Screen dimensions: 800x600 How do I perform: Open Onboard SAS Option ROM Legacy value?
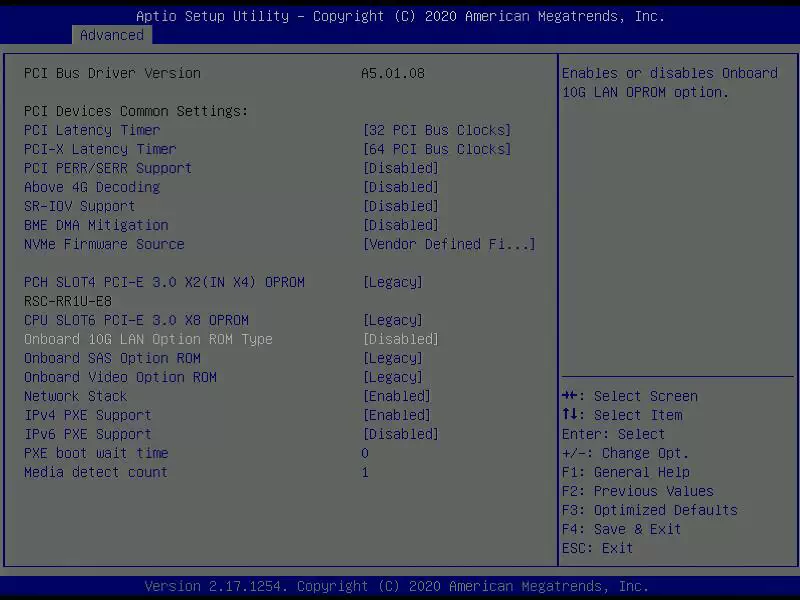[393, 358]
